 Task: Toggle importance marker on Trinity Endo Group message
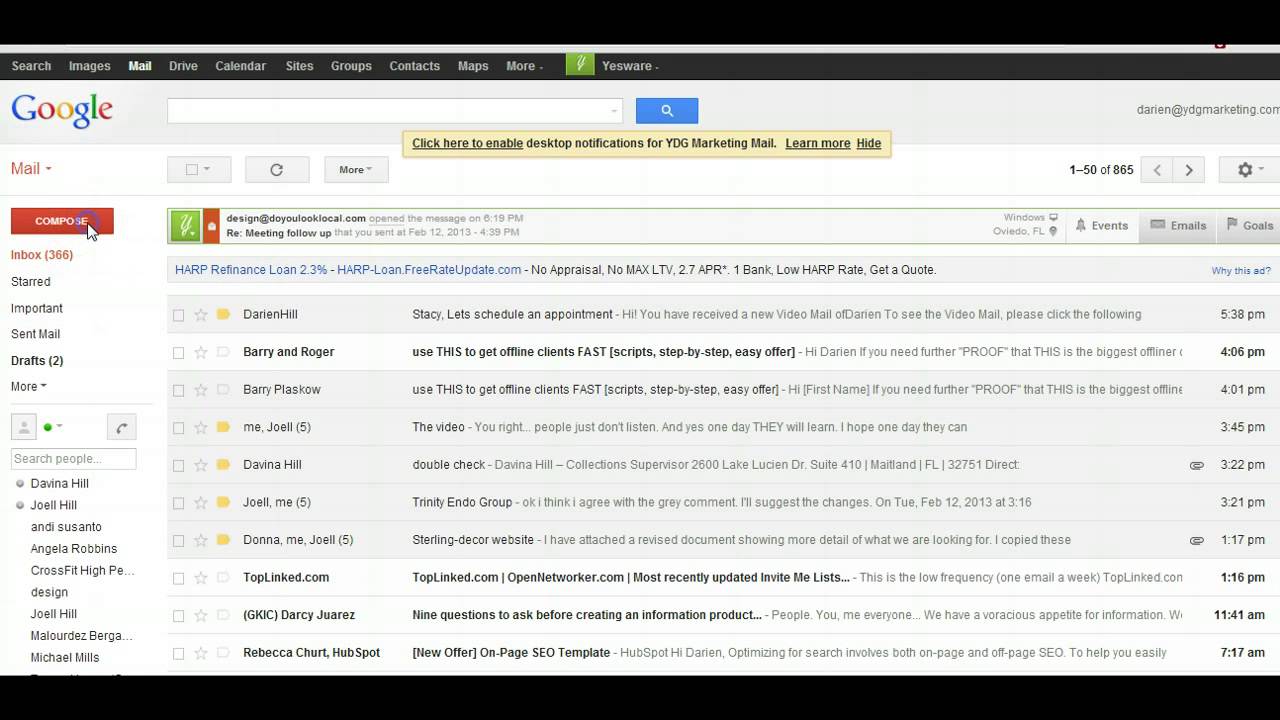(x=223, y=502)
